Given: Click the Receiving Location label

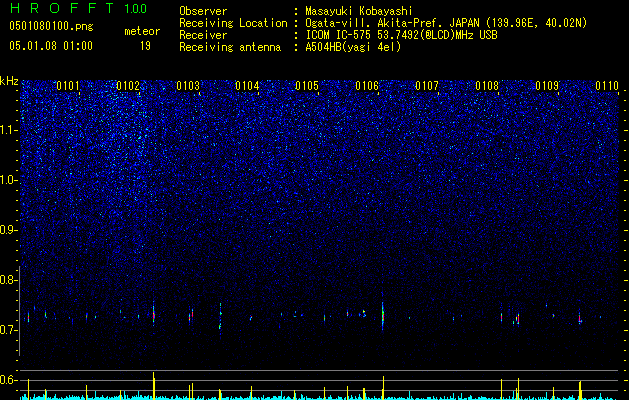Looking at the screenshot, I should coord(233,24).
